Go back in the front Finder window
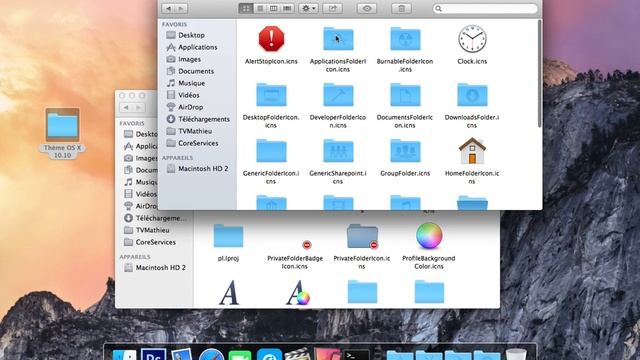The width and height of the screenshot is (640, 360). (x=168, y=8)
